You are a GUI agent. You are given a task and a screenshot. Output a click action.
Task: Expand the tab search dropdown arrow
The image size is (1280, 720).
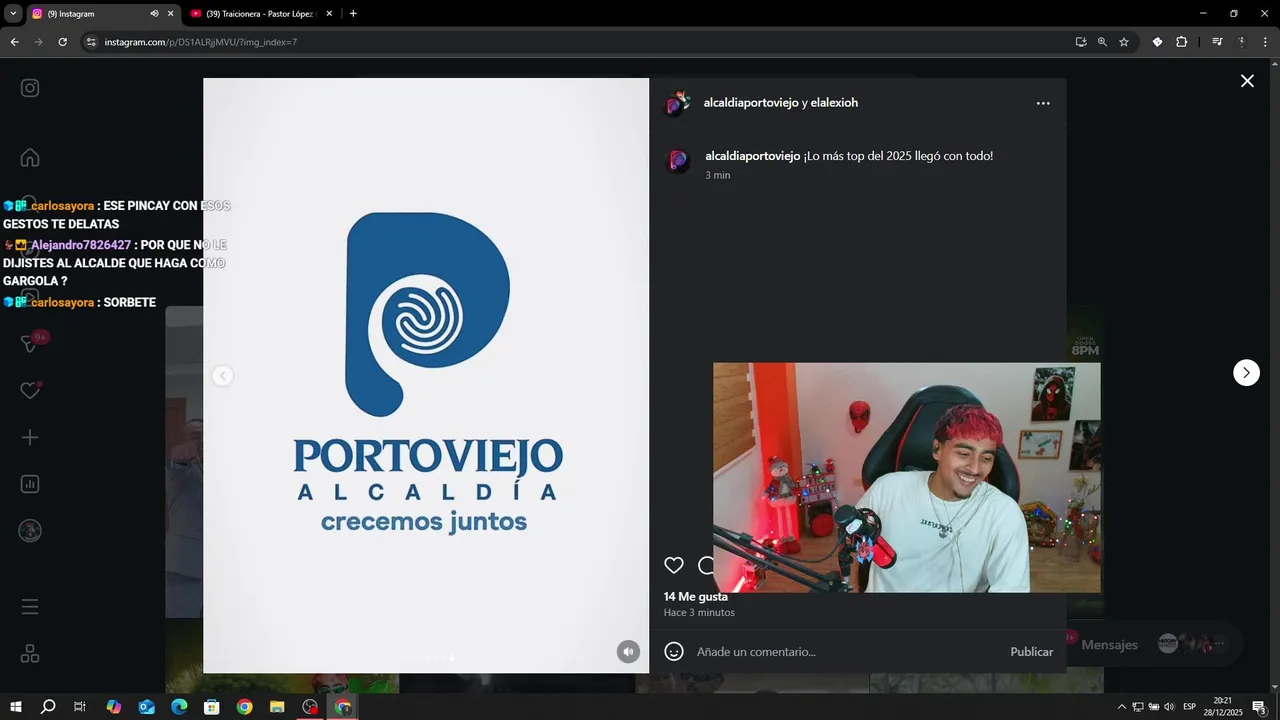(x=13, y=14)
